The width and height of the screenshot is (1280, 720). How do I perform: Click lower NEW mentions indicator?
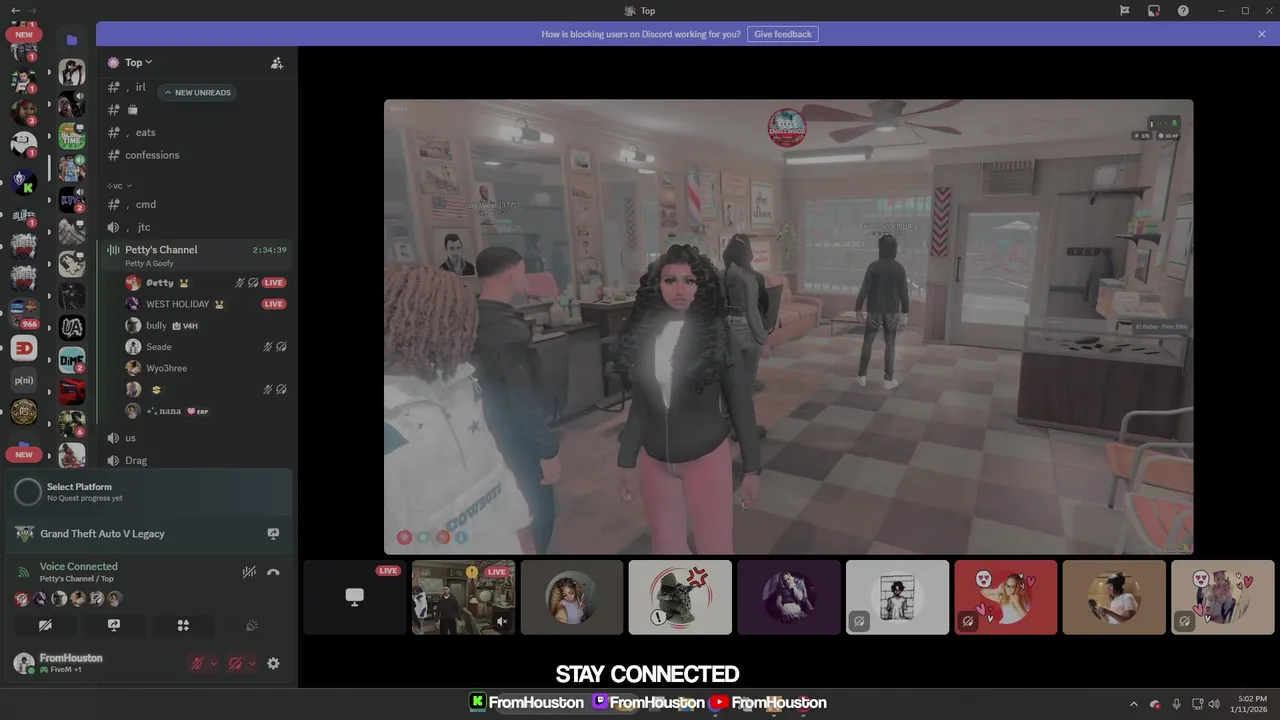tap(24, 454)
